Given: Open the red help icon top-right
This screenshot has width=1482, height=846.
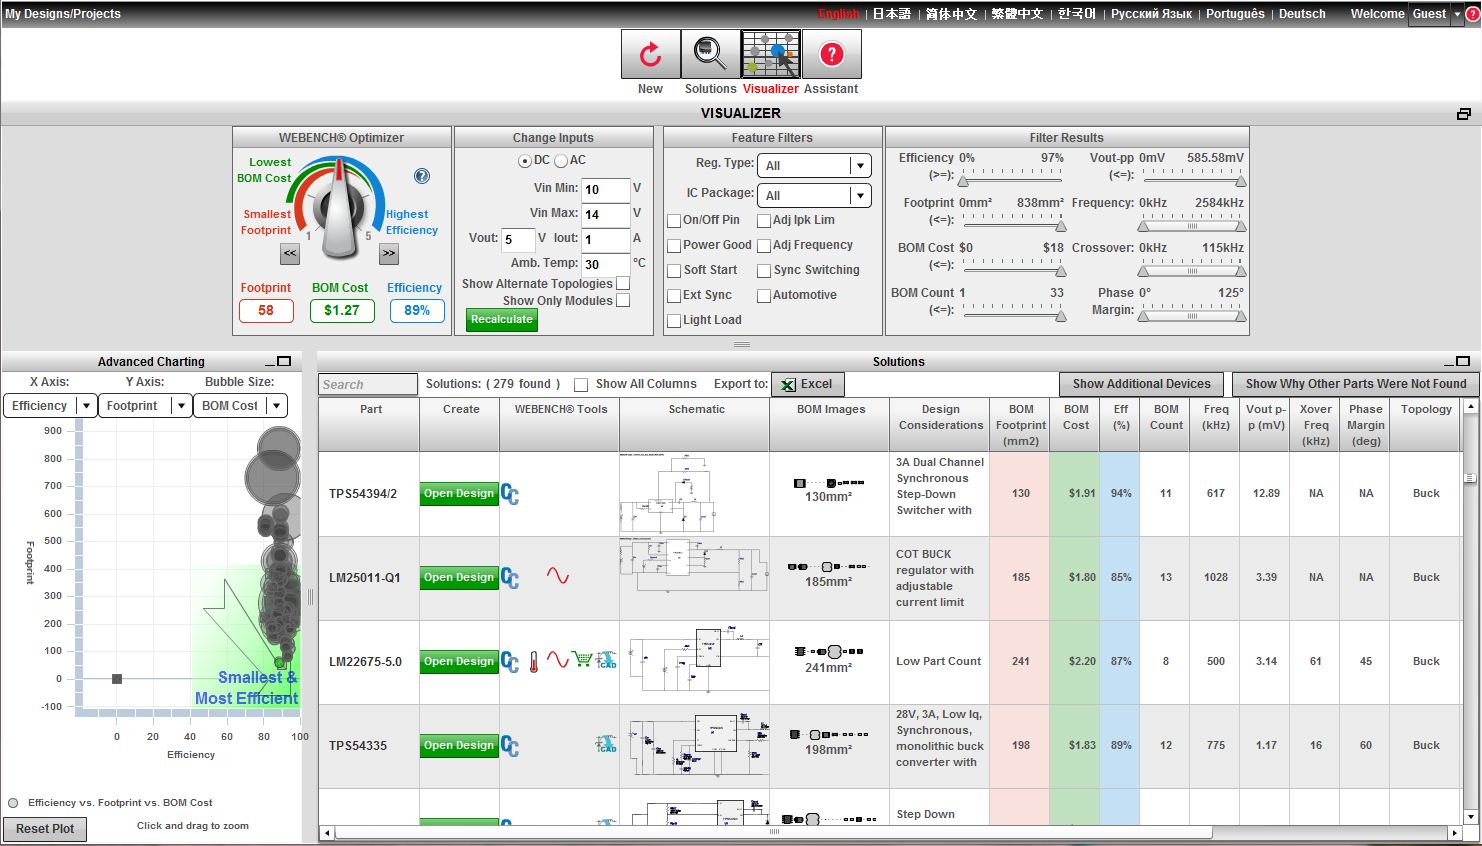Looking at the screenshot, I should point(1472,14).
